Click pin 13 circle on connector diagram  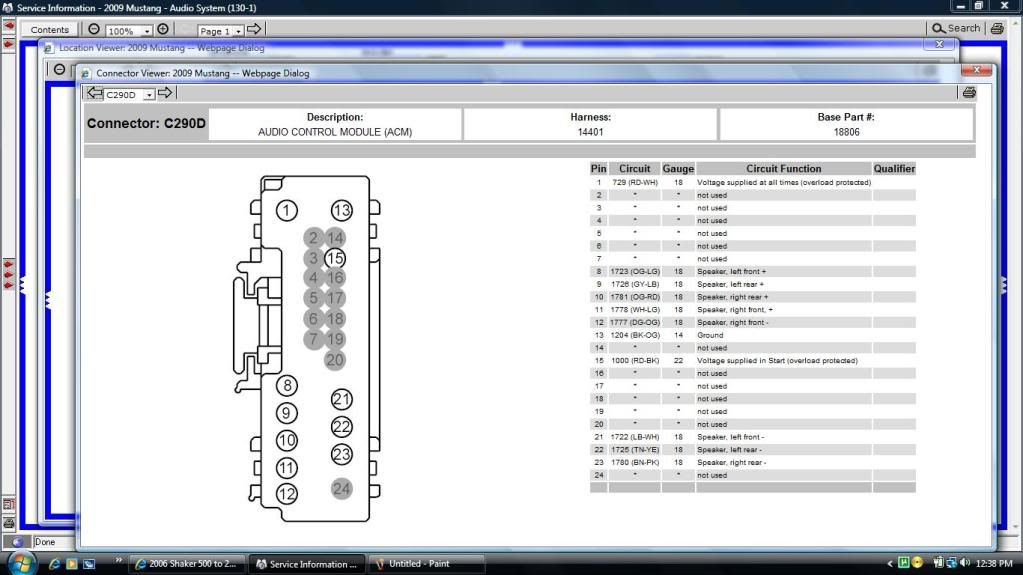[342, 210]
